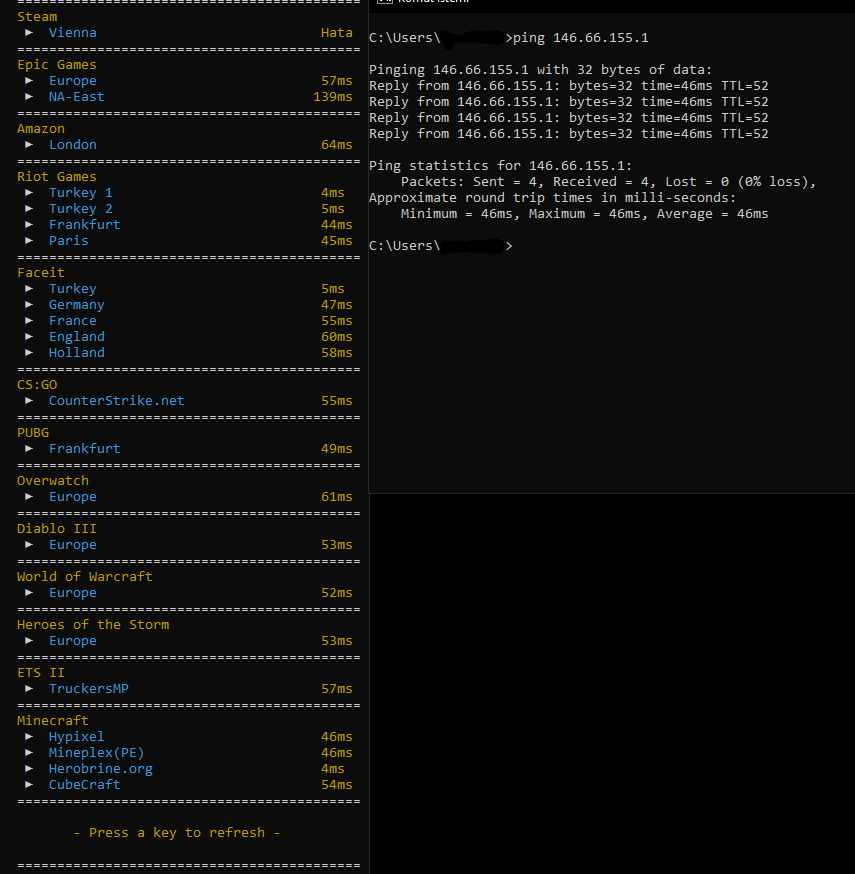Expand the Holland entry arrow
The image size is (855, 874).
pyautogui.click(x=29, y=353)
